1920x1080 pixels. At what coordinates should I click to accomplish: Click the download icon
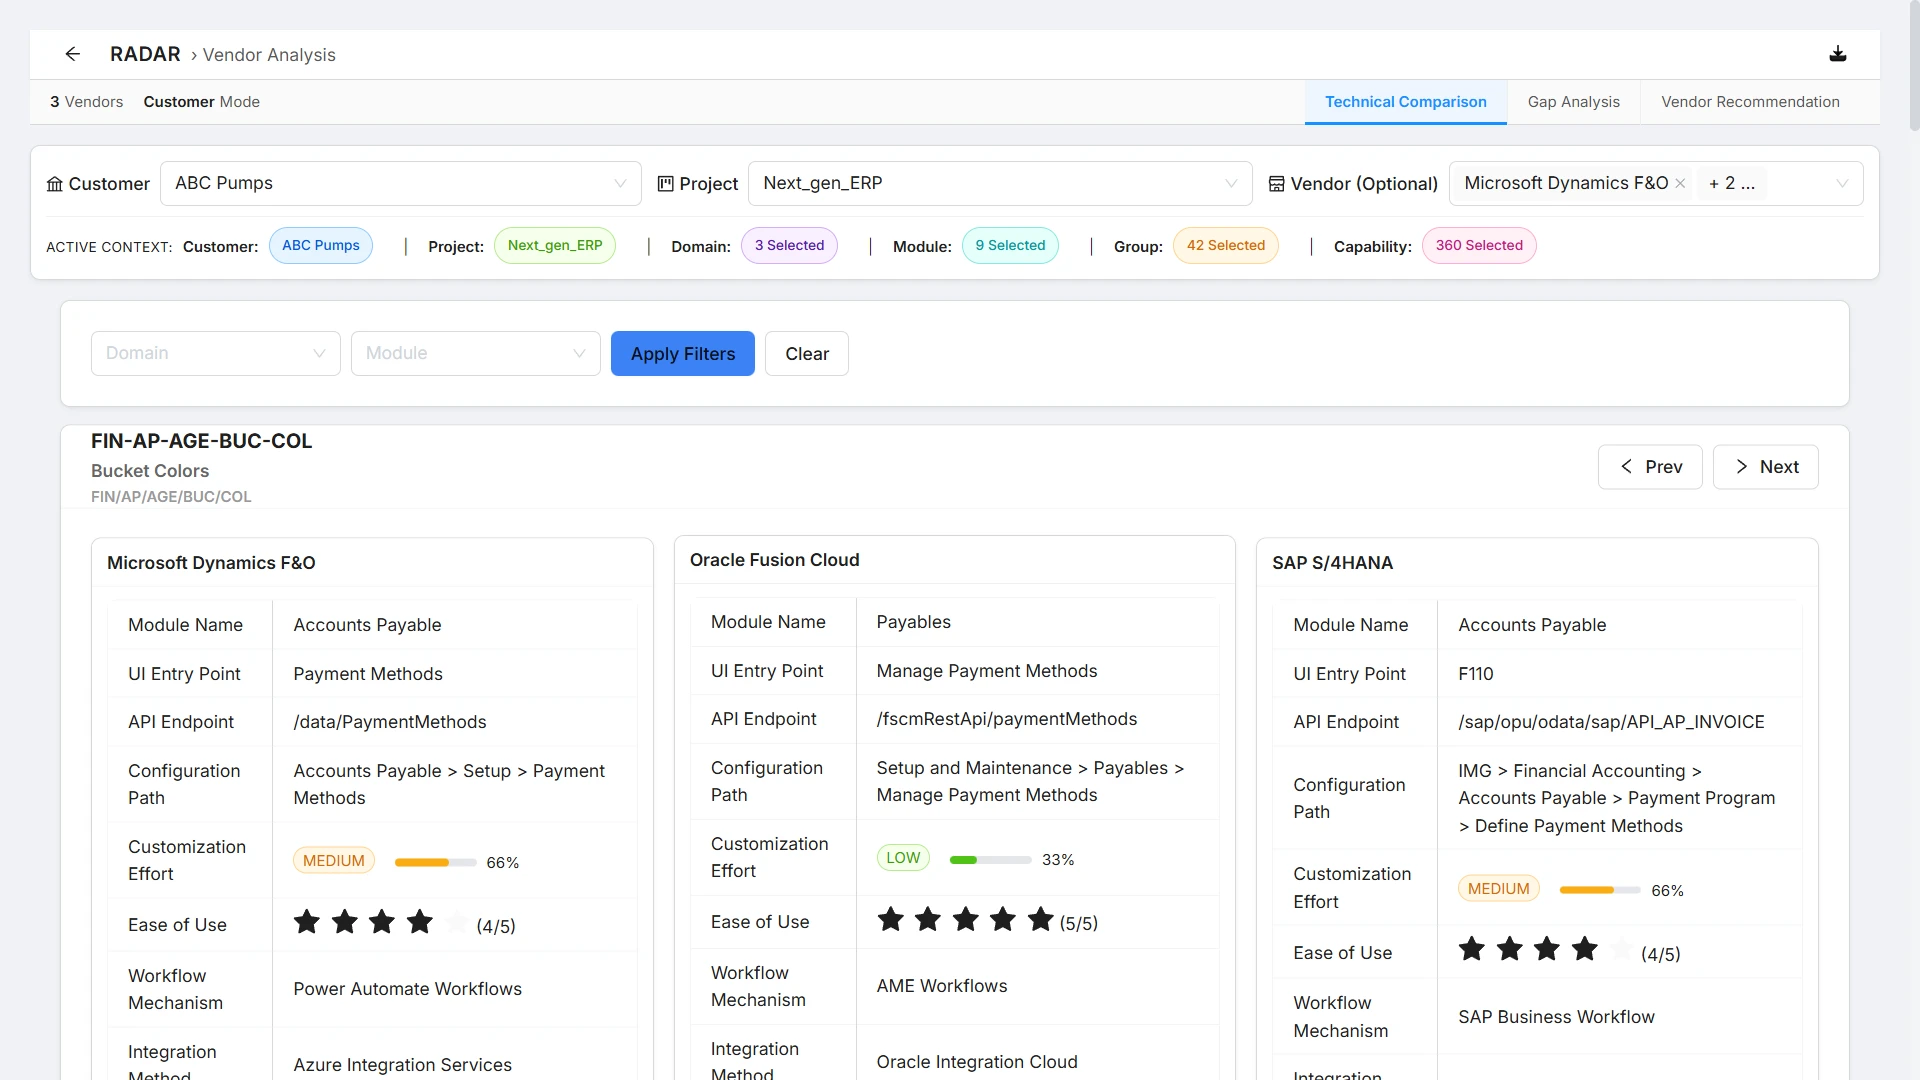click(x=1838, y=54)
